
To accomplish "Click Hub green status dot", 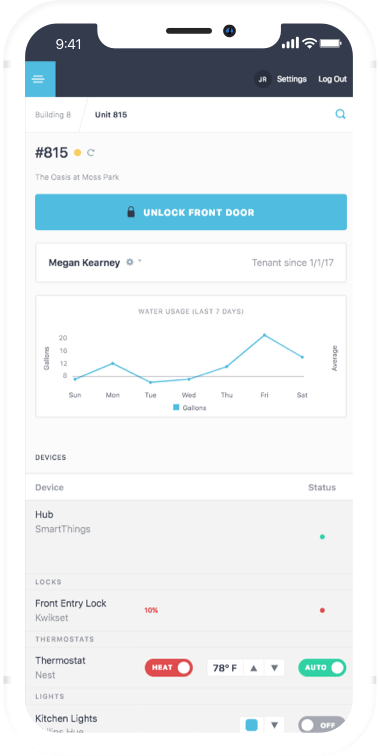I will tap(322, 537).
